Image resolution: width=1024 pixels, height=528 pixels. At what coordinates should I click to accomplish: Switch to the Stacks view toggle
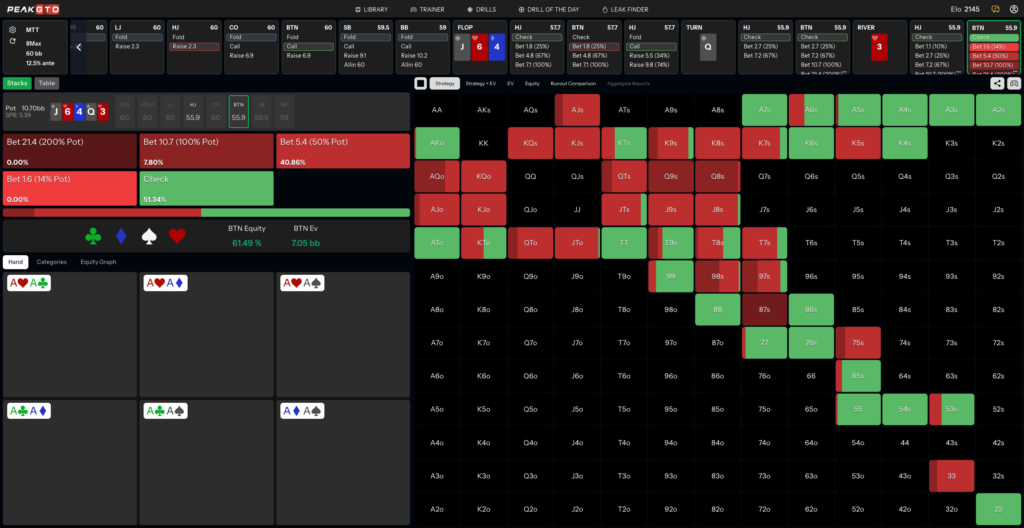coord(18,83)
